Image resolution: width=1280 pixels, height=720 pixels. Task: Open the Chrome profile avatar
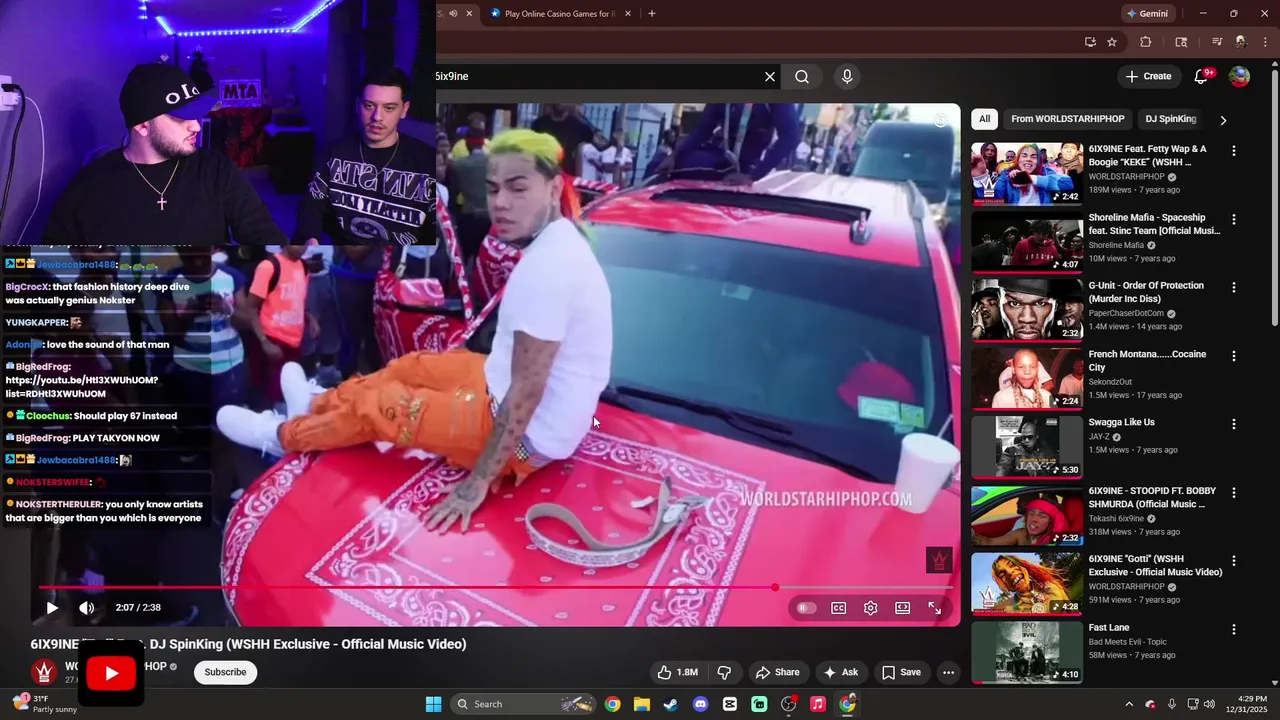pos(1241,42)
